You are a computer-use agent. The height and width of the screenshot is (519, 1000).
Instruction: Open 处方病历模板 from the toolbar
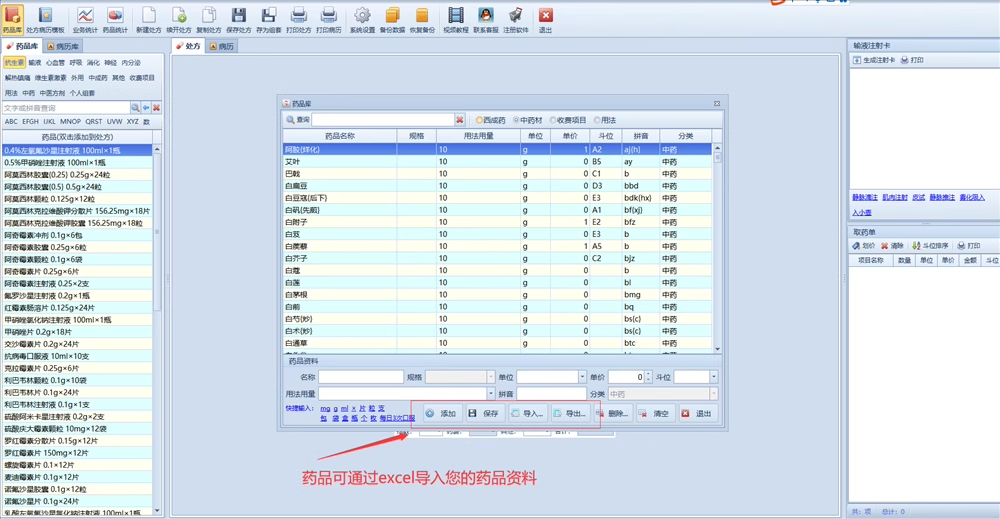click(45, 18)
